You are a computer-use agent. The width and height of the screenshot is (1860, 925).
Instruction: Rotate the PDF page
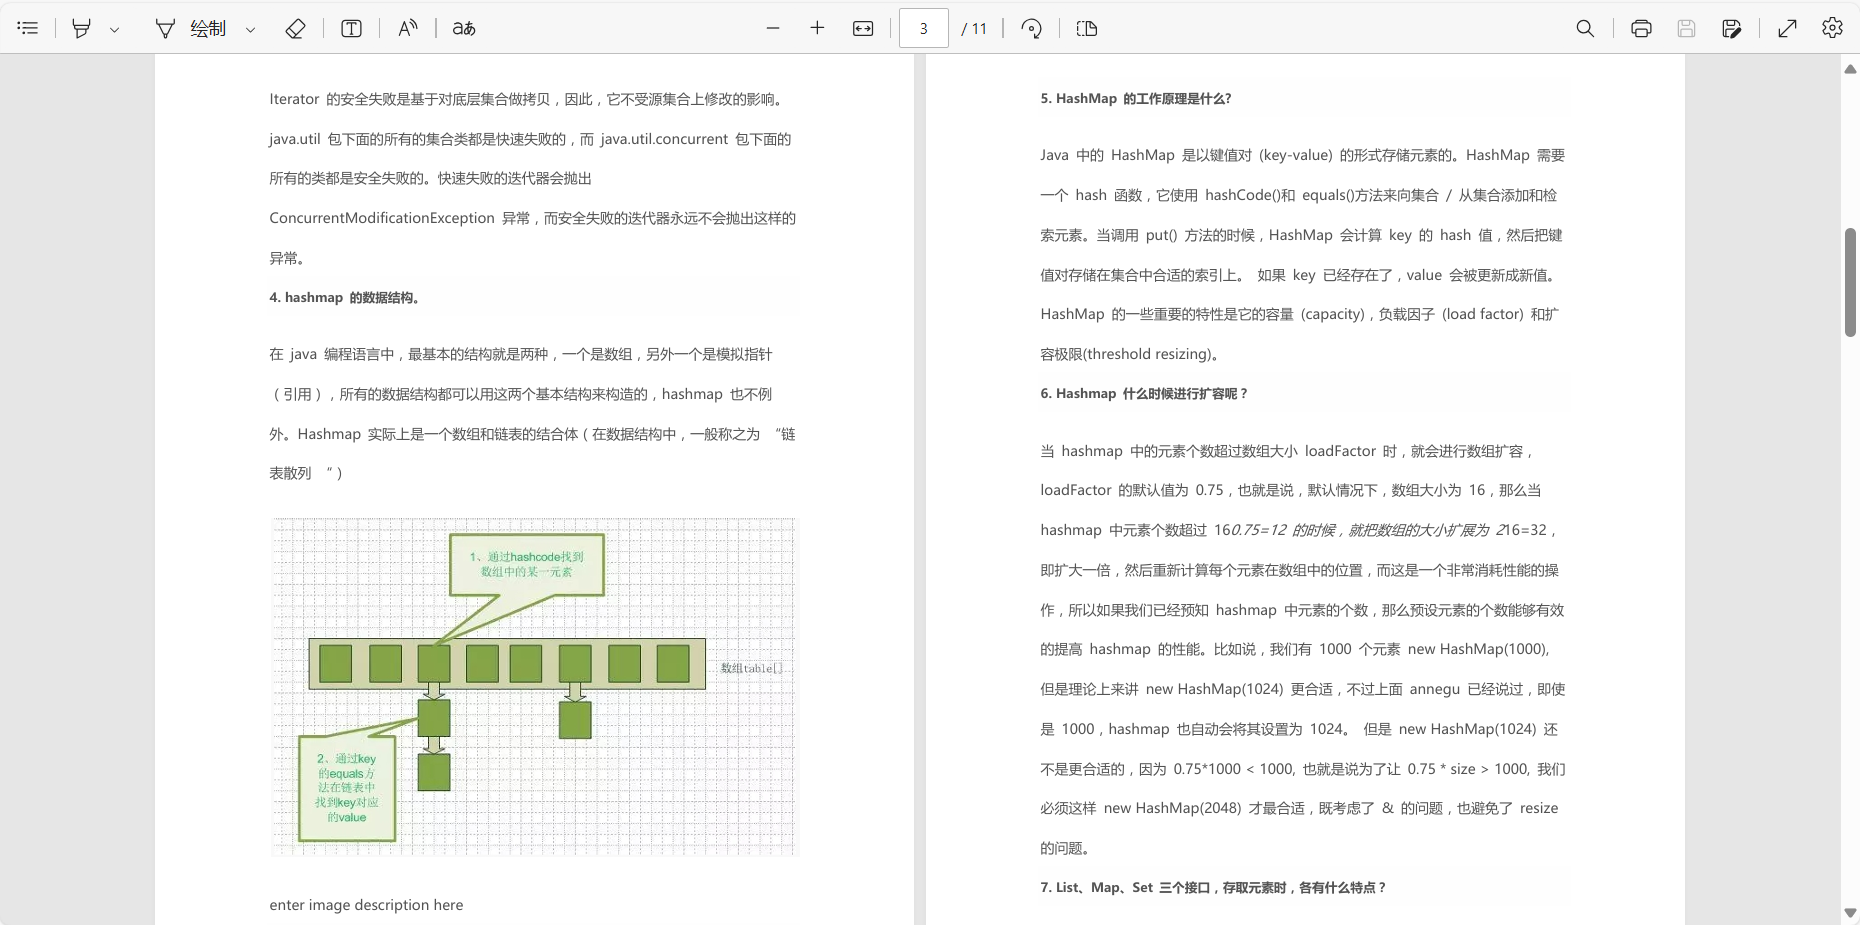pyautogui.click(x=1032, y=28)
